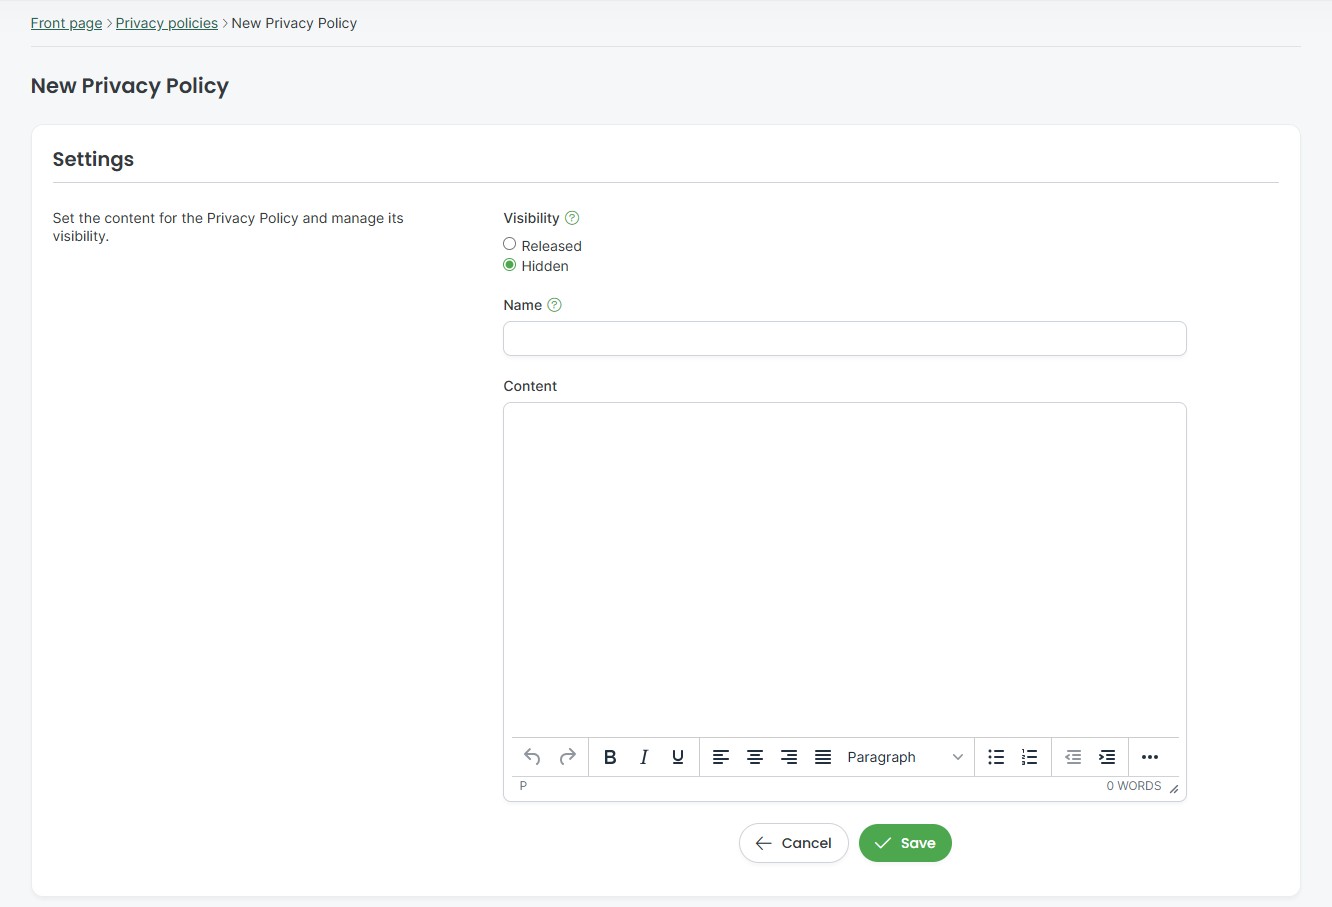Toggle bold formatting
This screenshot has width=1332, height=907.
(x=610, y=757)
